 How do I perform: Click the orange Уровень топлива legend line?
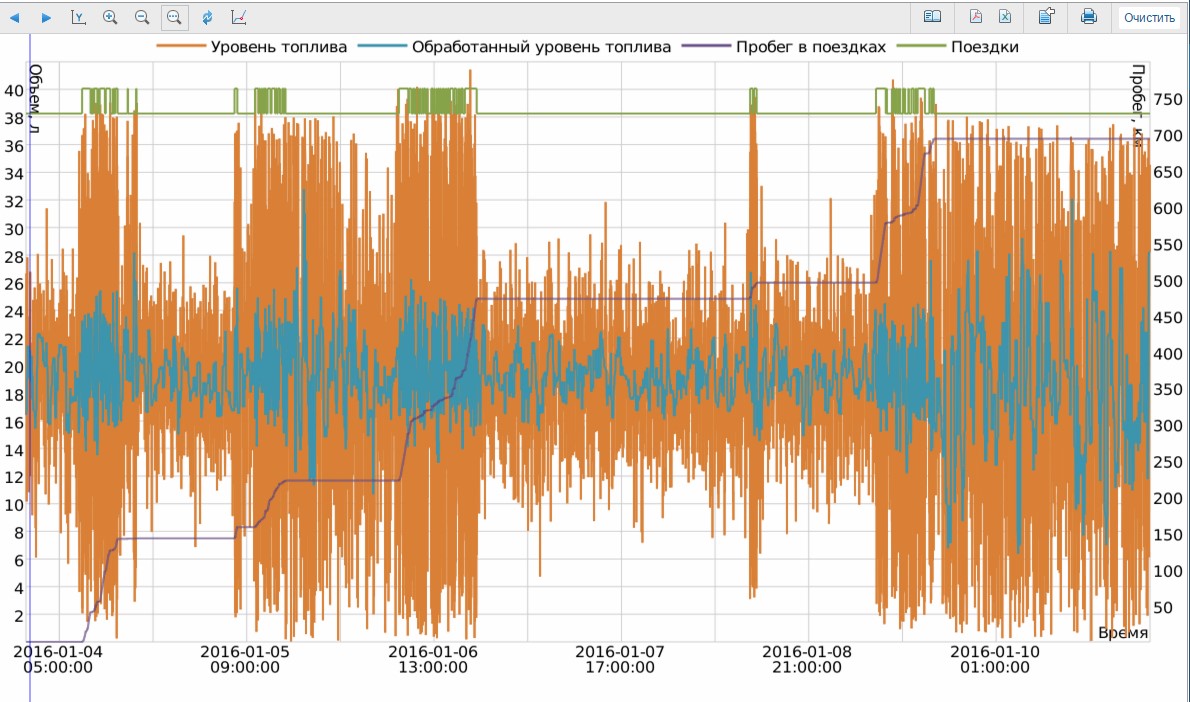tap(180, 47)
